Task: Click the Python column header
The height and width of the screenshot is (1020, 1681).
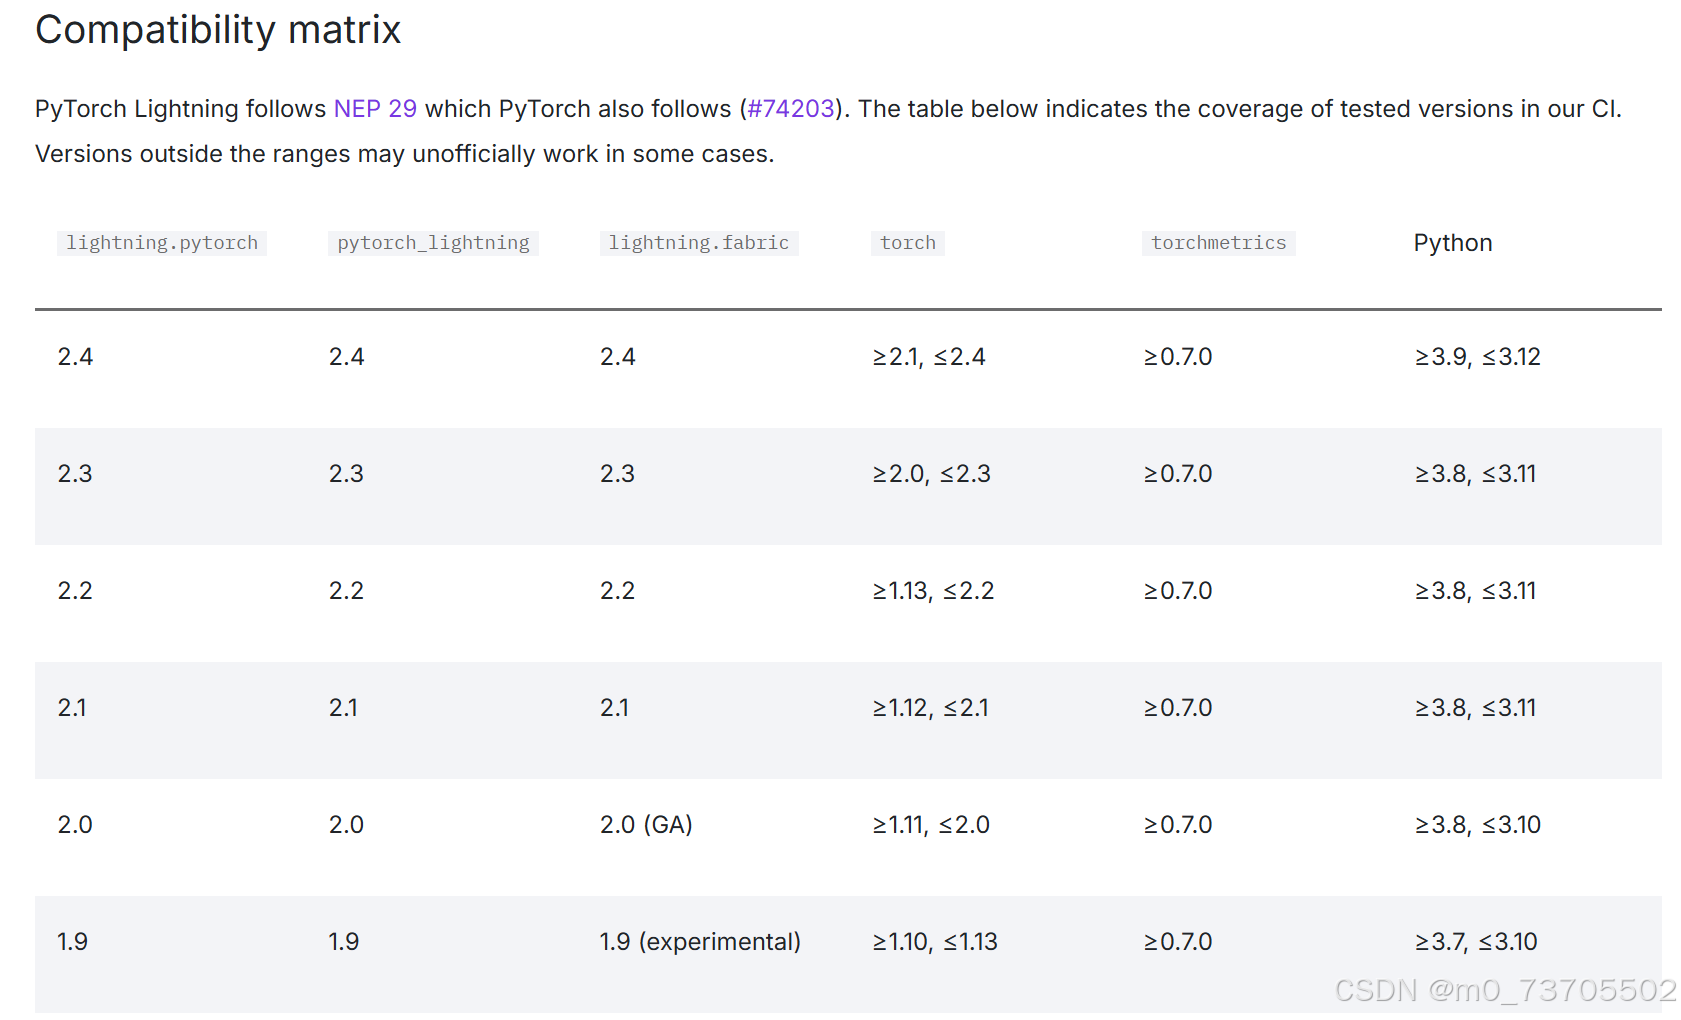Action: click(1453, 243)
